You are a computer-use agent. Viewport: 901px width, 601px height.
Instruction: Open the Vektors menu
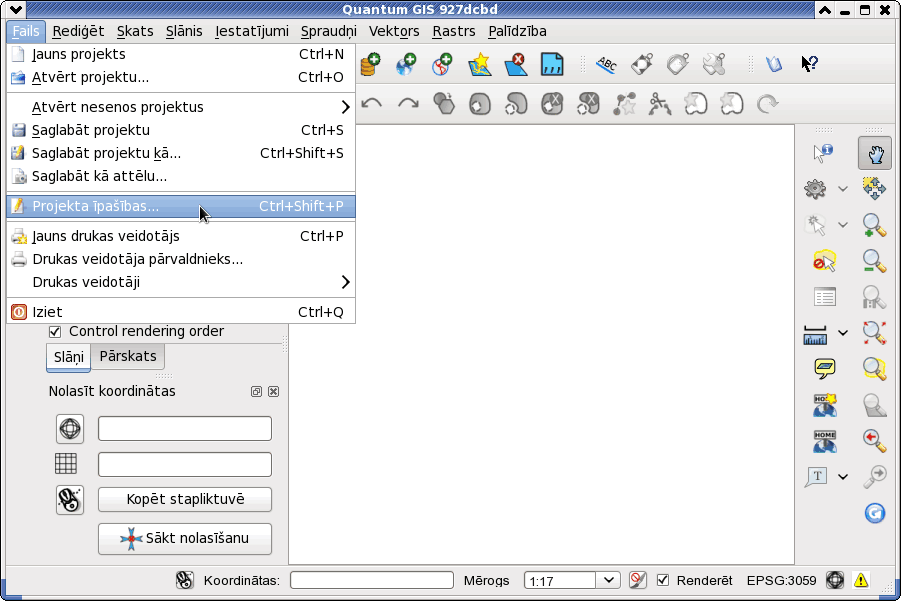click(394, 31)
